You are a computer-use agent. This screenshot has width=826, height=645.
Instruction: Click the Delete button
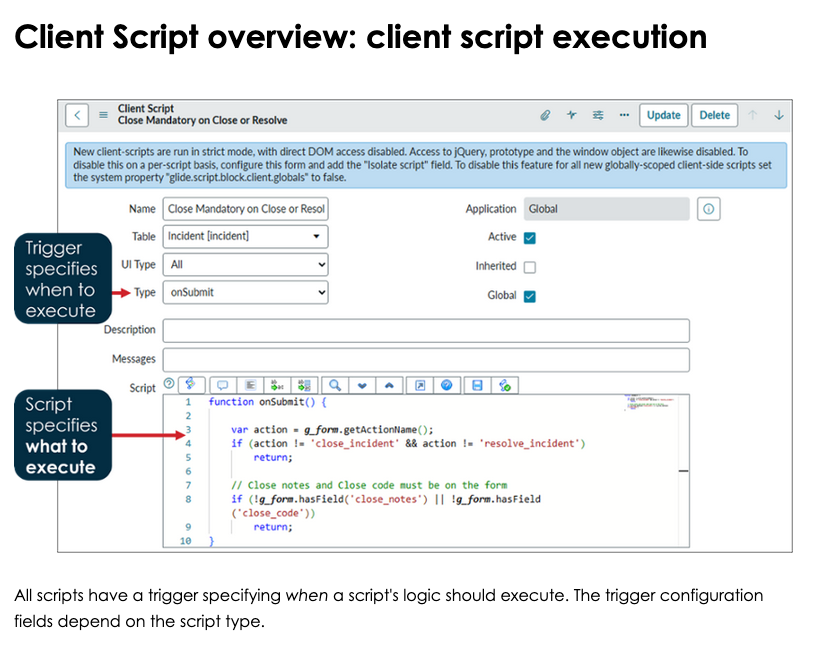tap(715, 115)
